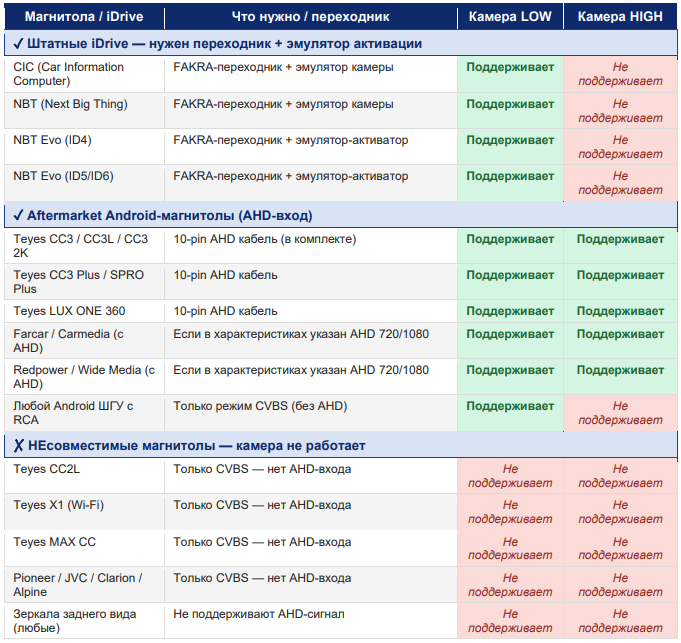Click Камера HIGH Поддерживает in Redpower / Wide Media row

coord(621,377)
